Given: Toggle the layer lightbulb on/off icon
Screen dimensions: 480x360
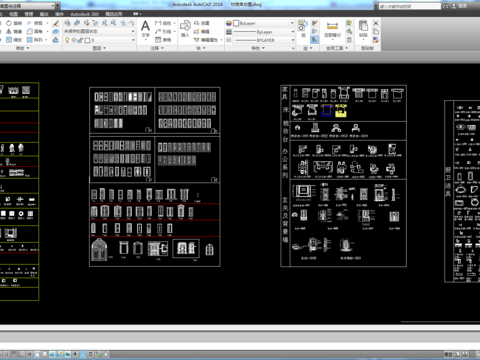Looking at the screenshot, I should pos(67,40).
